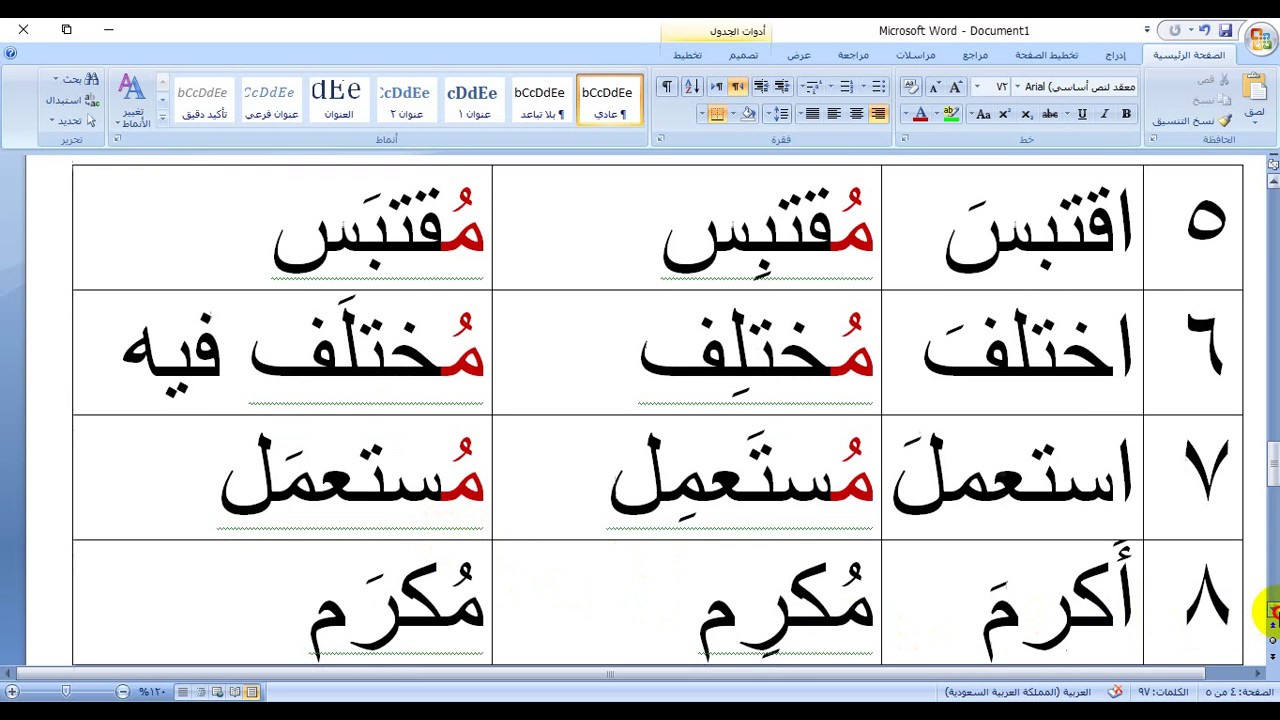Open the Review tab (مراجعة)
This screenshot has width=1280, height=720.
click(853, 55)
